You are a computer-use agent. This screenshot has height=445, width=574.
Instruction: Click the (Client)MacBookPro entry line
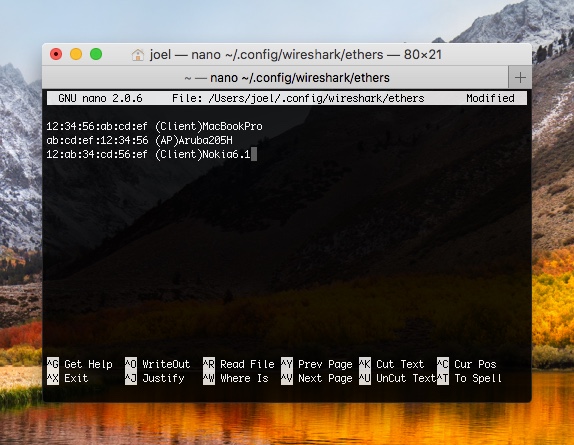154,126
